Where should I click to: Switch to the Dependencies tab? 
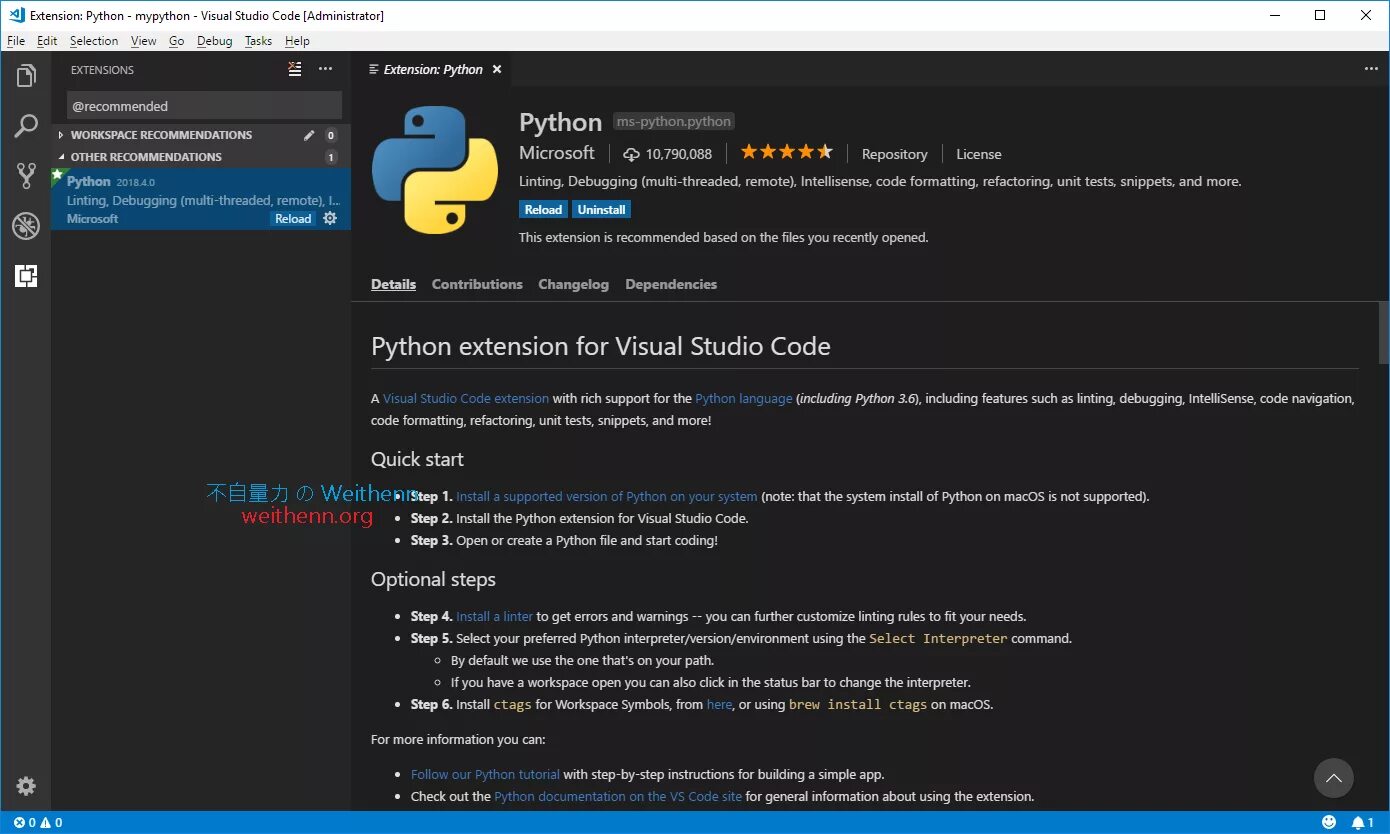pos(671,284)
